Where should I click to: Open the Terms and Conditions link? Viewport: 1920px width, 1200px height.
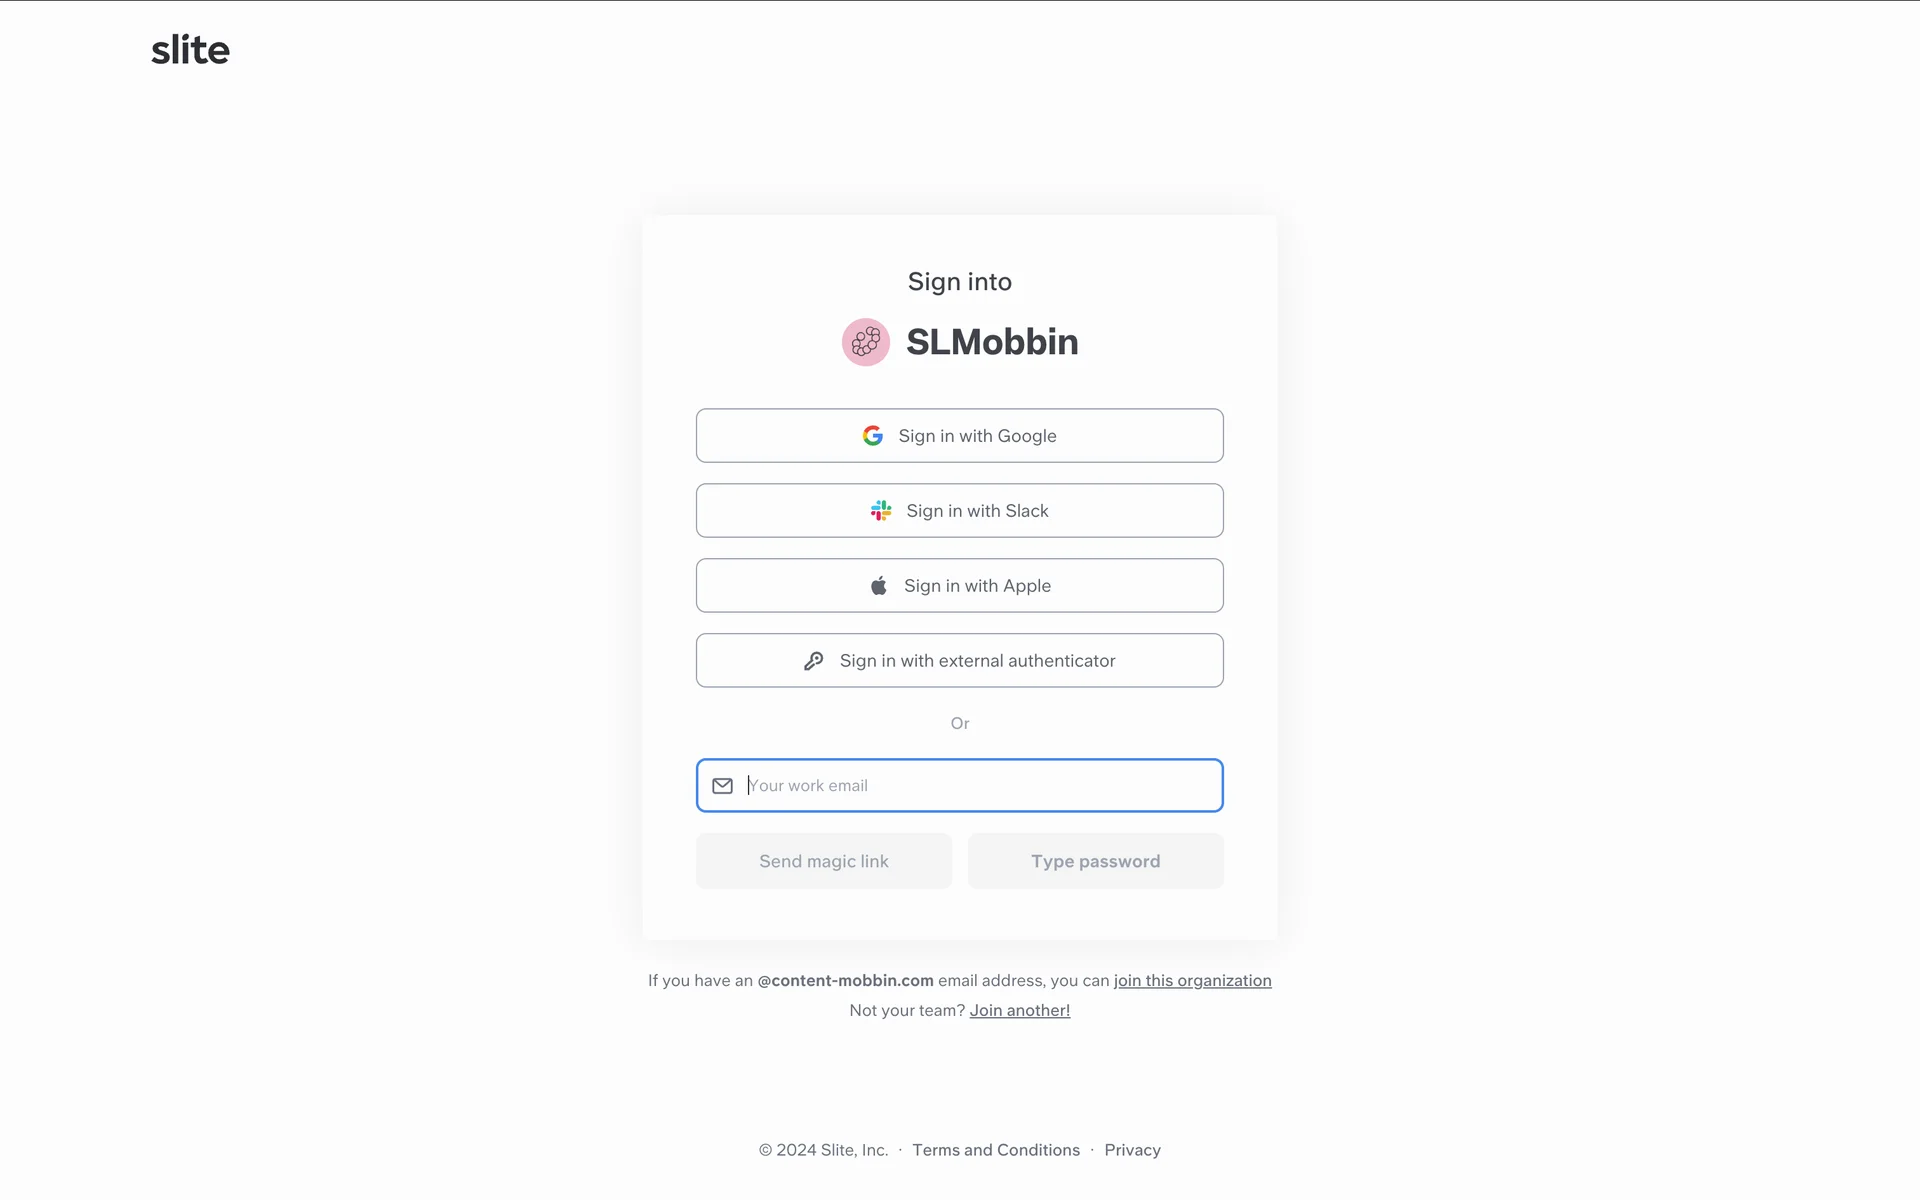pos(996,1150)
